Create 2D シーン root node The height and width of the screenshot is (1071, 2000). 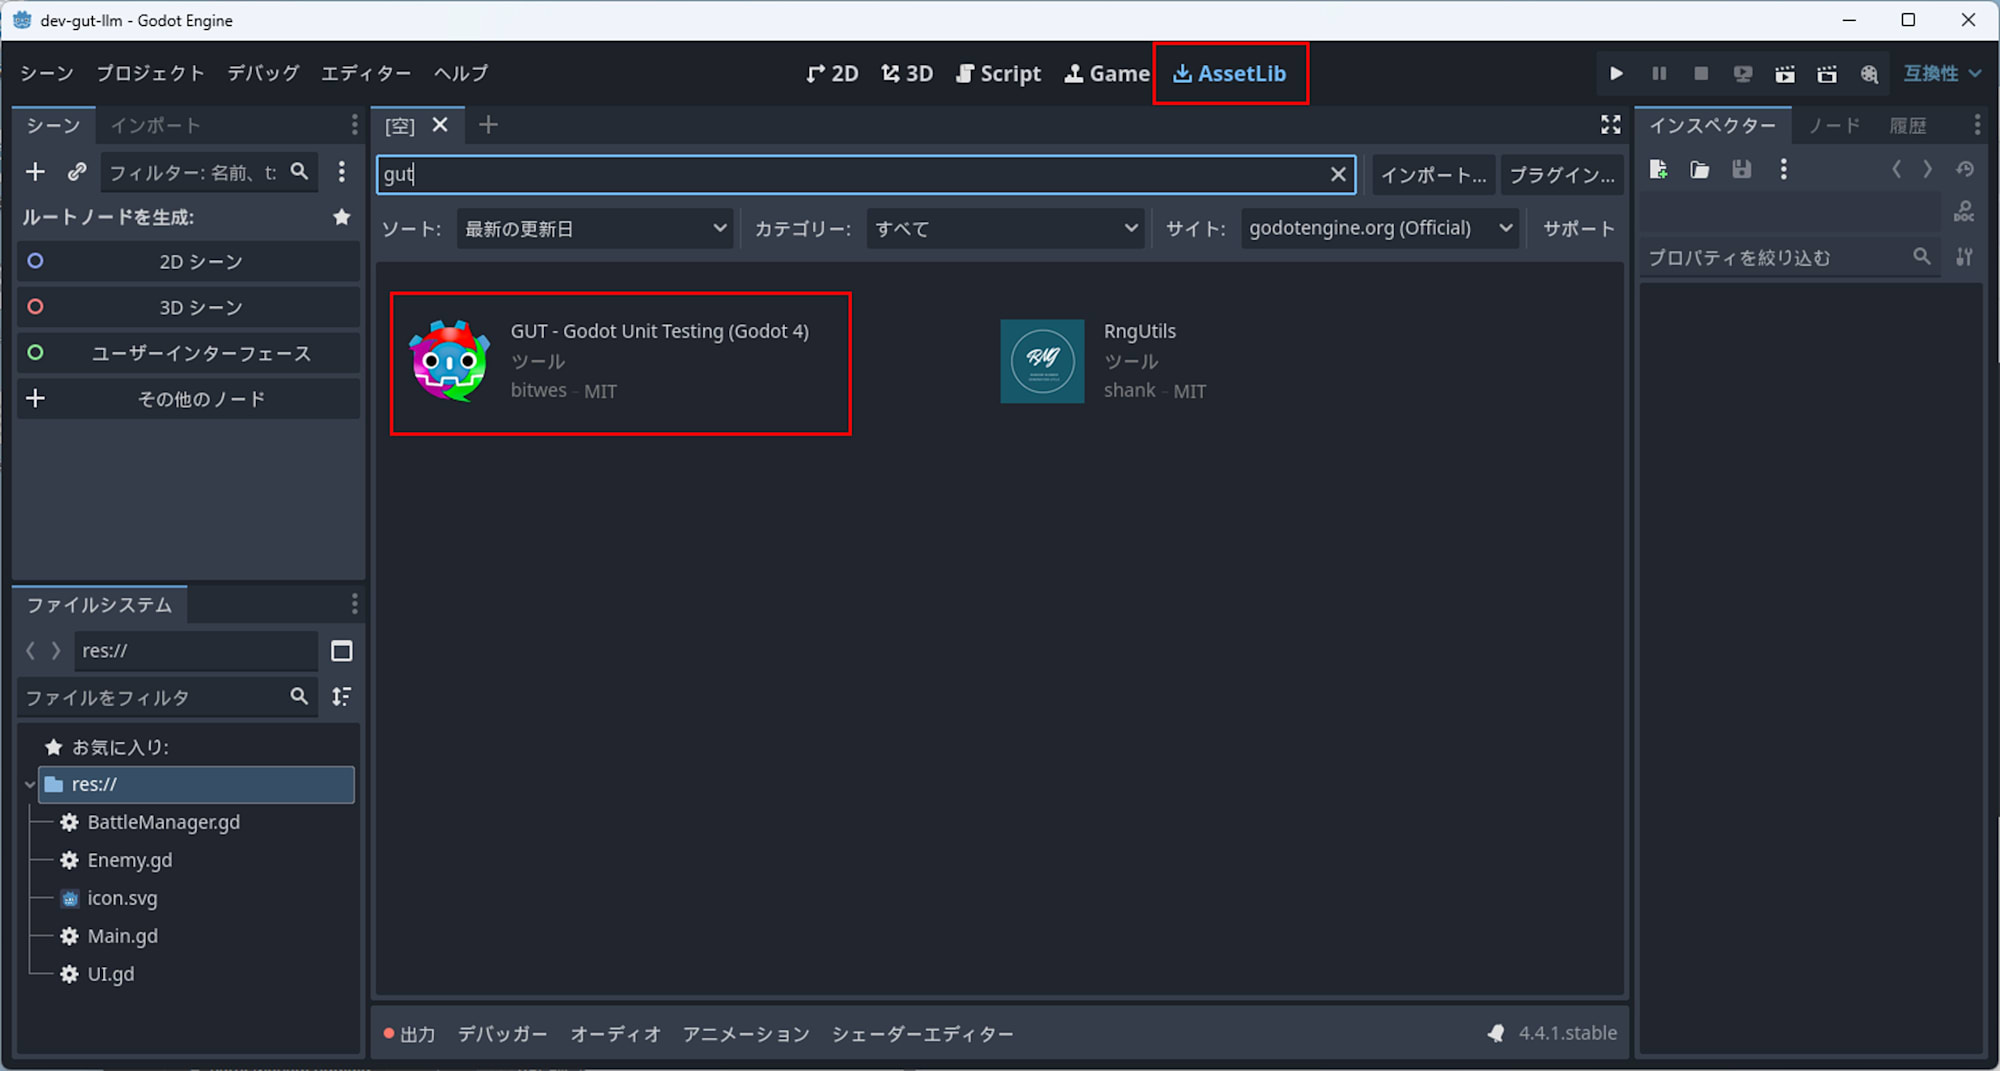(x=188, y=261)
